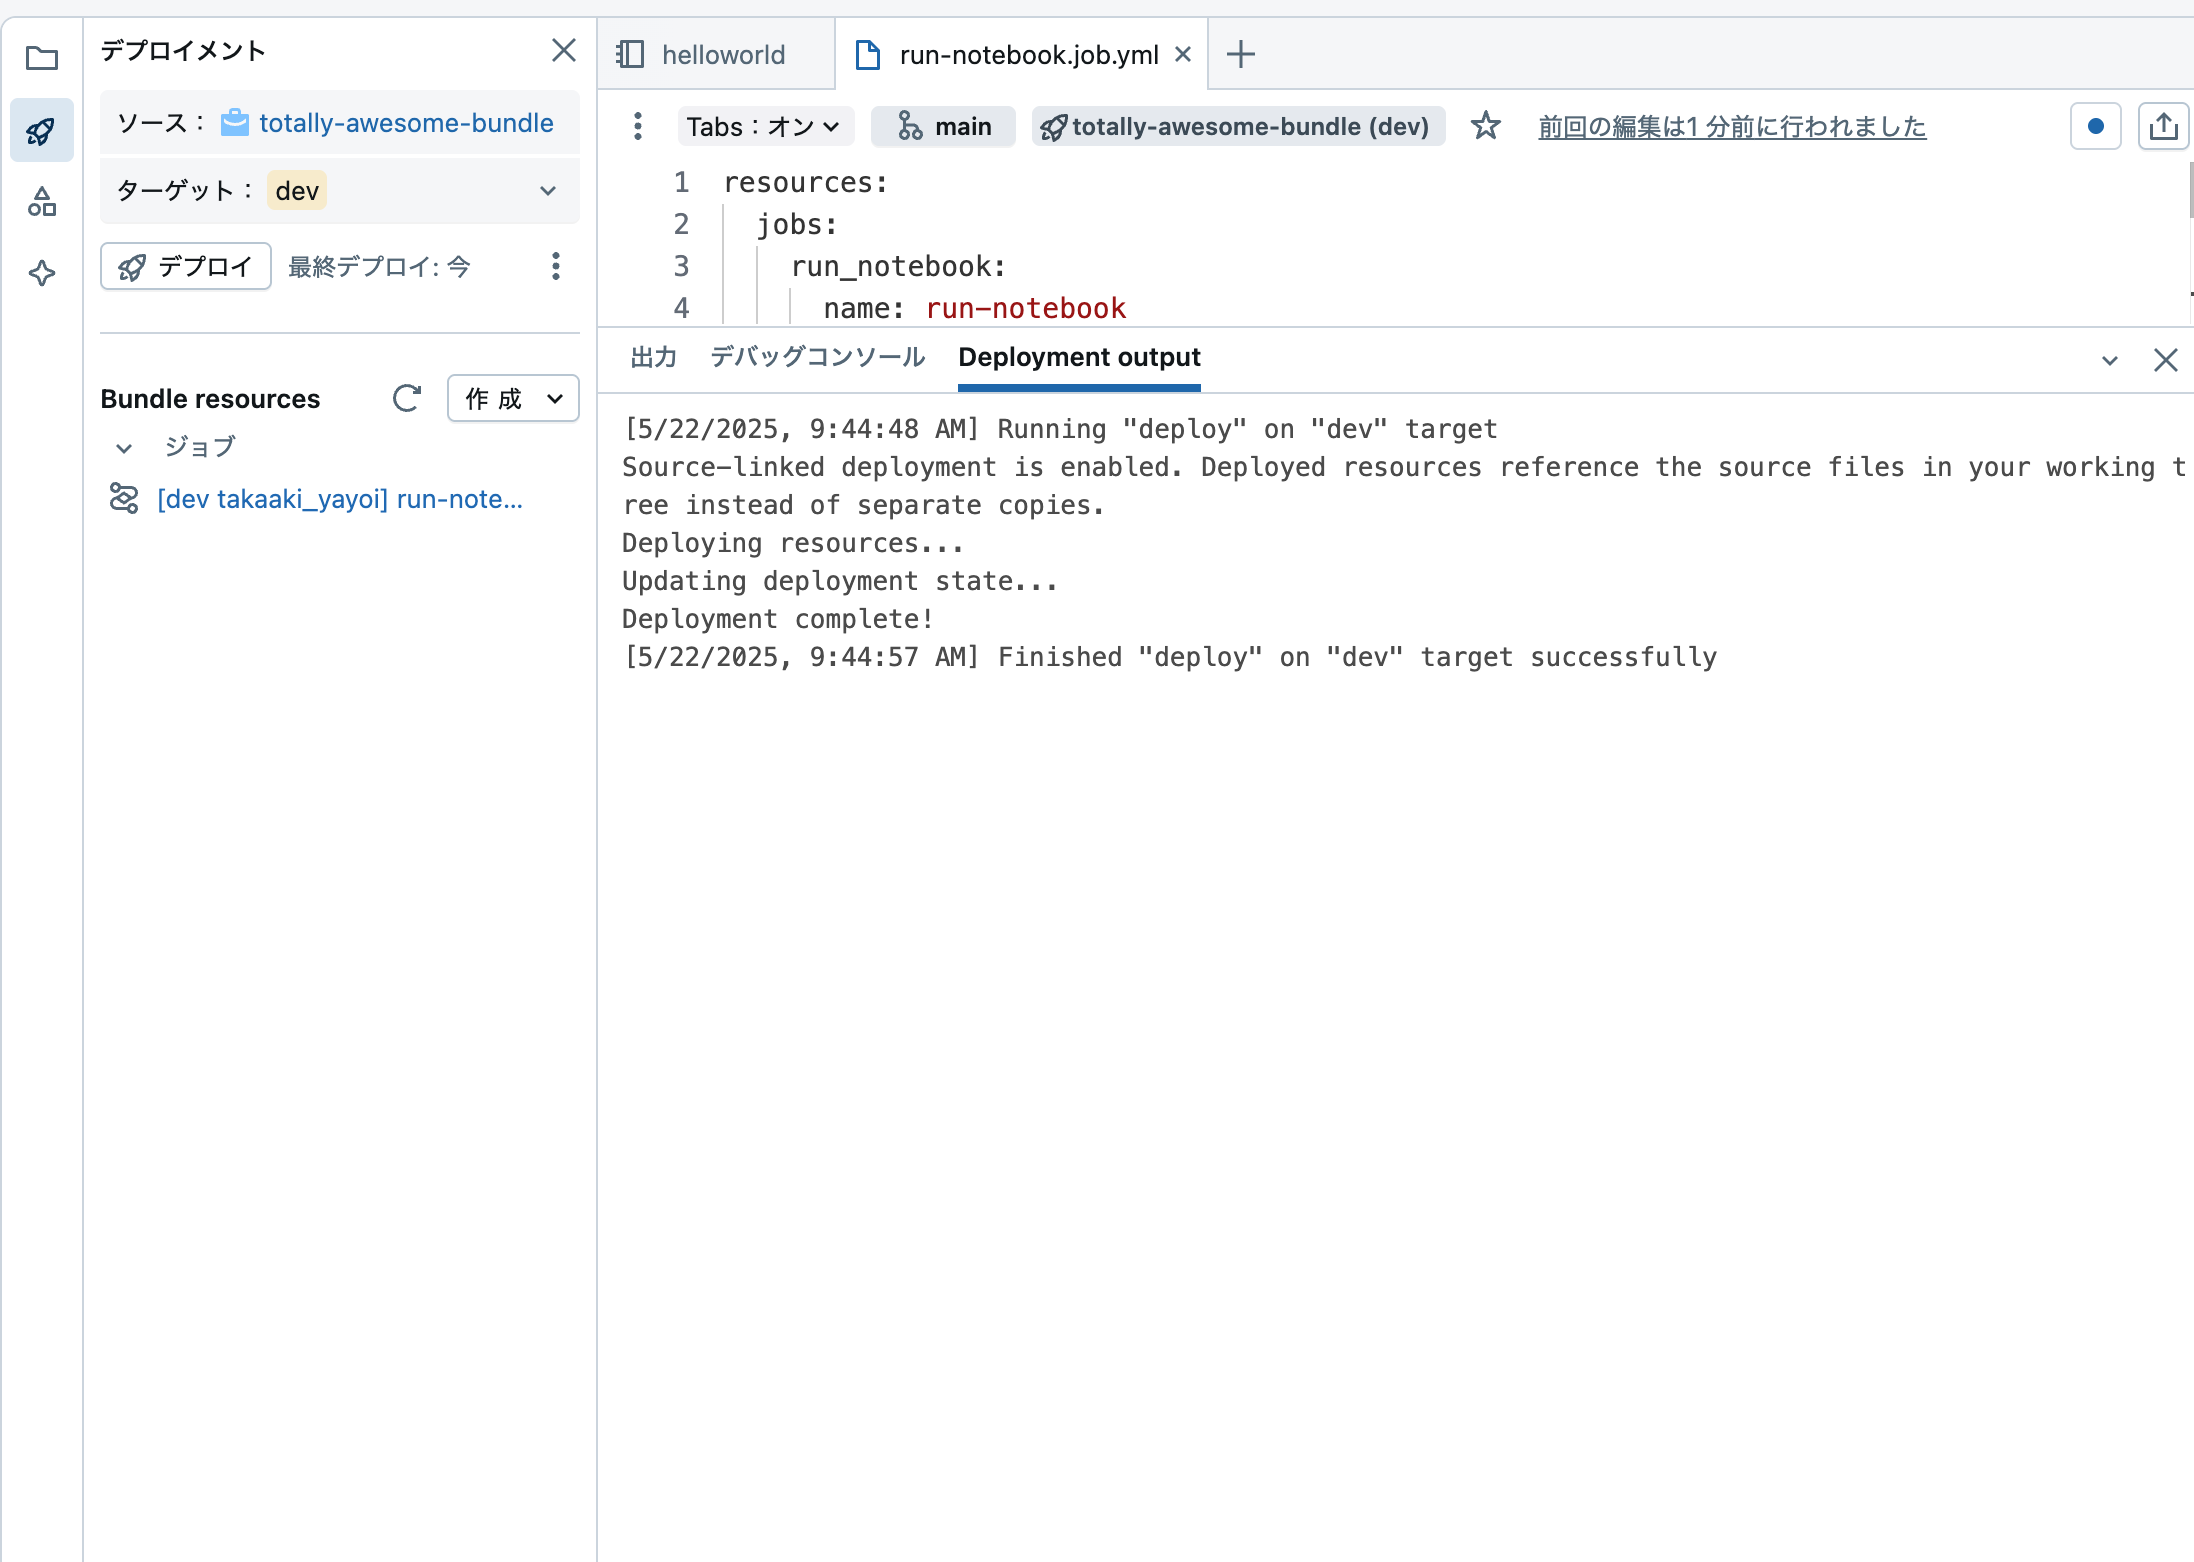Click the デプロイ button
Image resolution: width=2194 pixels, height=1562 pixels.
point(184,266)
